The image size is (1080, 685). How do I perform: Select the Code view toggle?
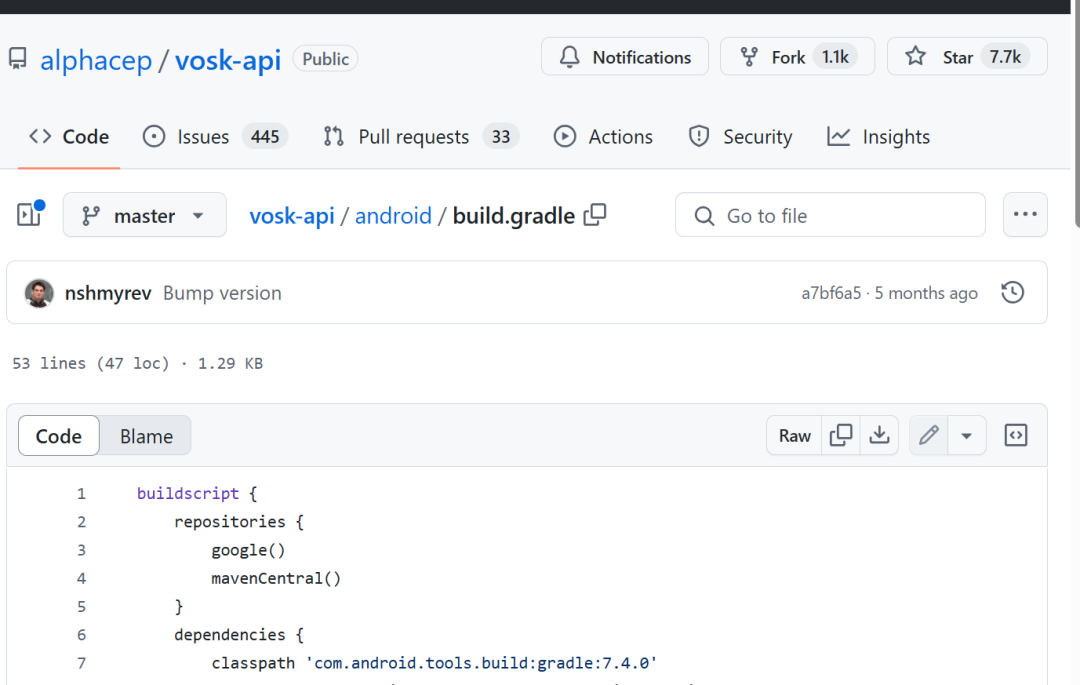coord(59,436)
